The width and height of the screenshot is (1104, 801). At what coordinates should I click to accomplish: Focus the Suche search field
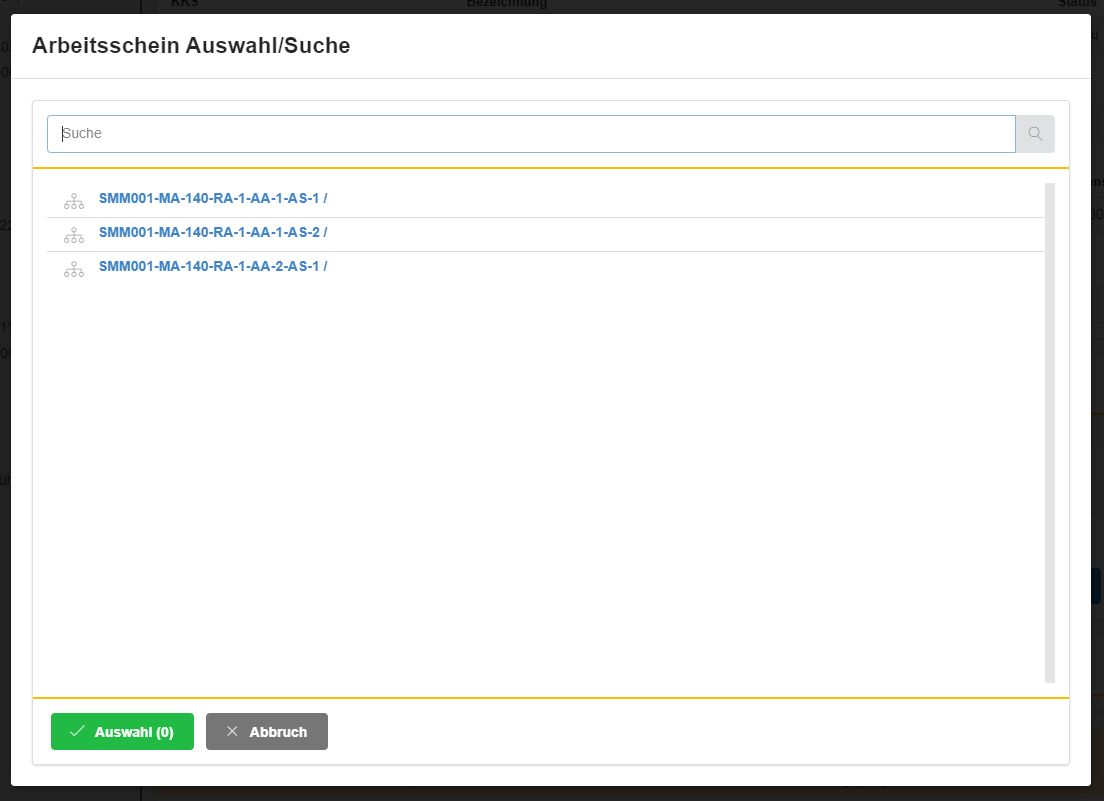530,134
